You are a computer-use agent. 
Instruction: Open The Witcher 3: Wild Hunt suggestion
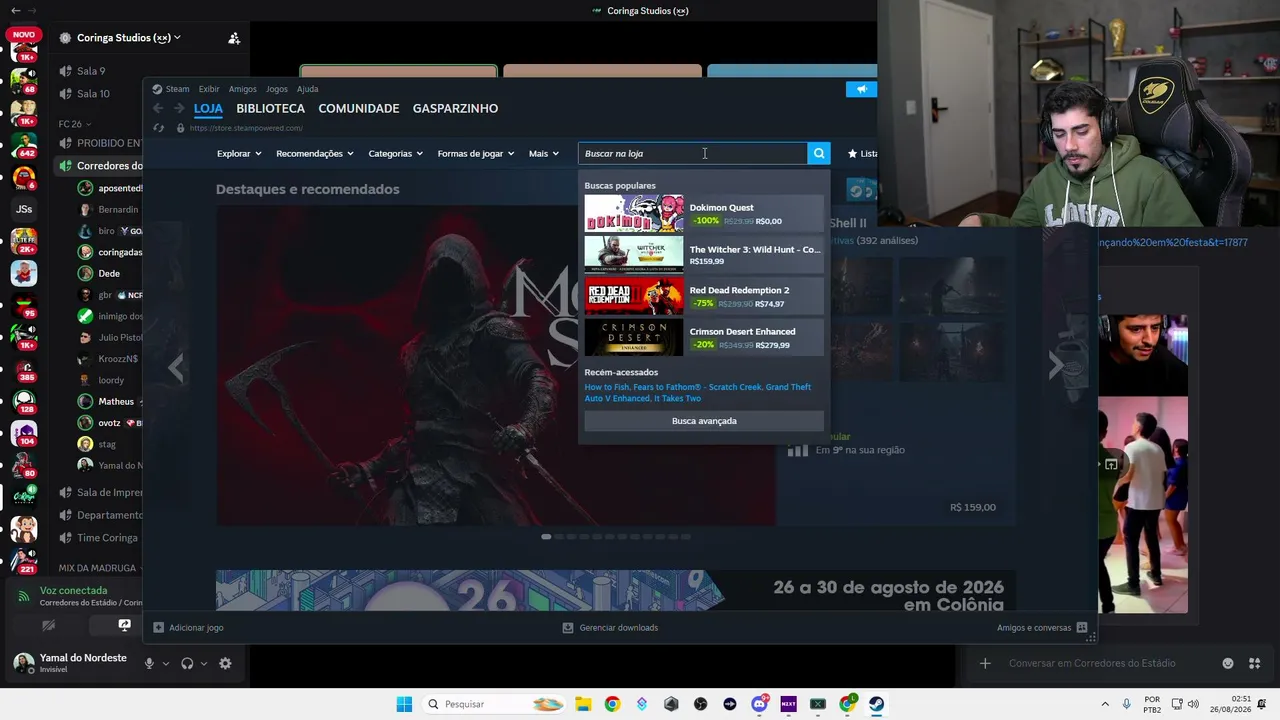[x=704, y=255]
